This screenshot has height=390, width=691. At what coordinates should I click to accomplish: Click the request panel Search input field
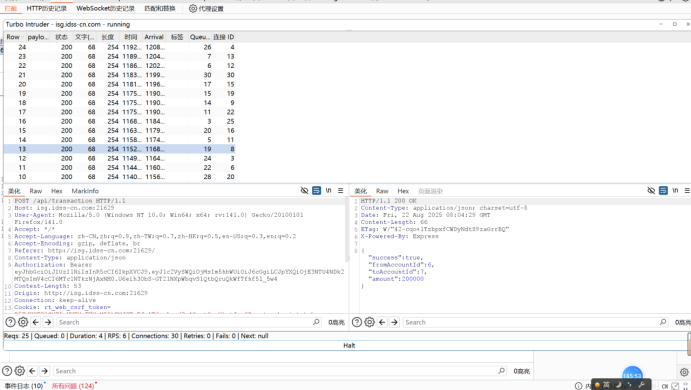tap(185, 322)
